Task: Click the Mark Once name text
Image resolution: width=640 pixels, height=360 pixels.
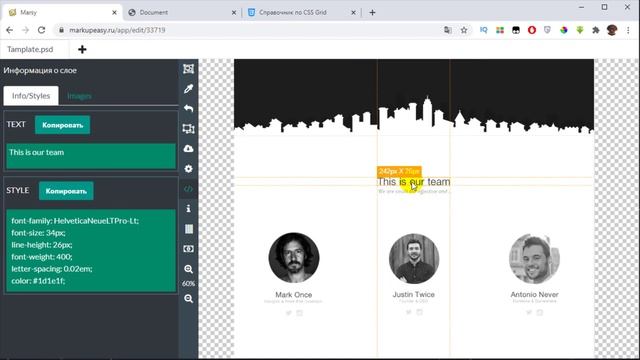Action: 293,294
